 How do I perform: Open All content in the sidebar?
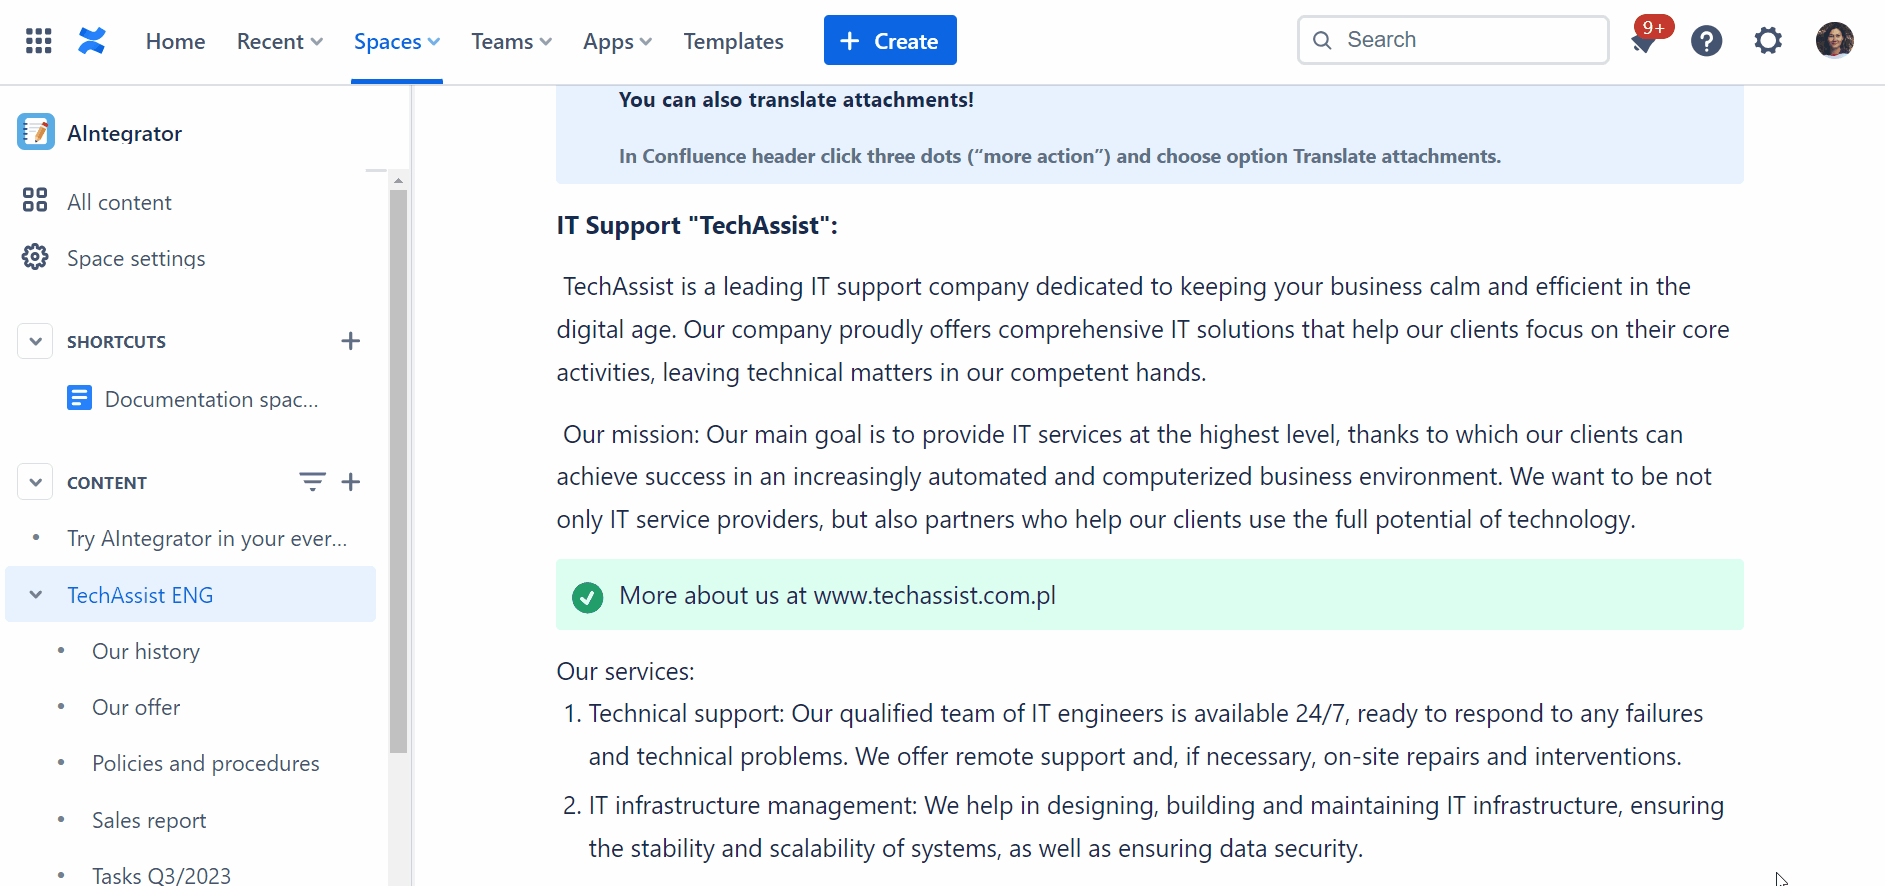(119, 202)
